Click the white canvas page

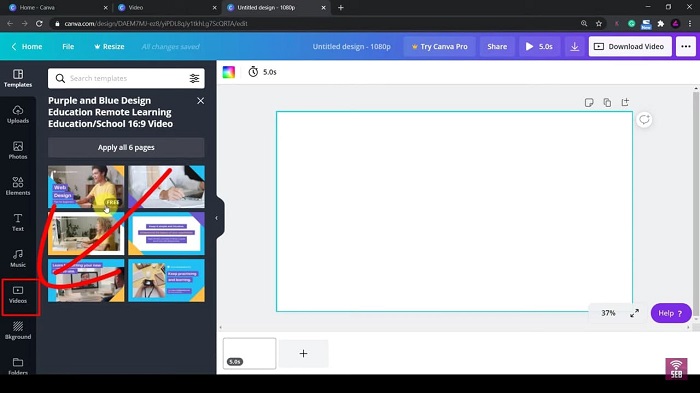[454, 211]
